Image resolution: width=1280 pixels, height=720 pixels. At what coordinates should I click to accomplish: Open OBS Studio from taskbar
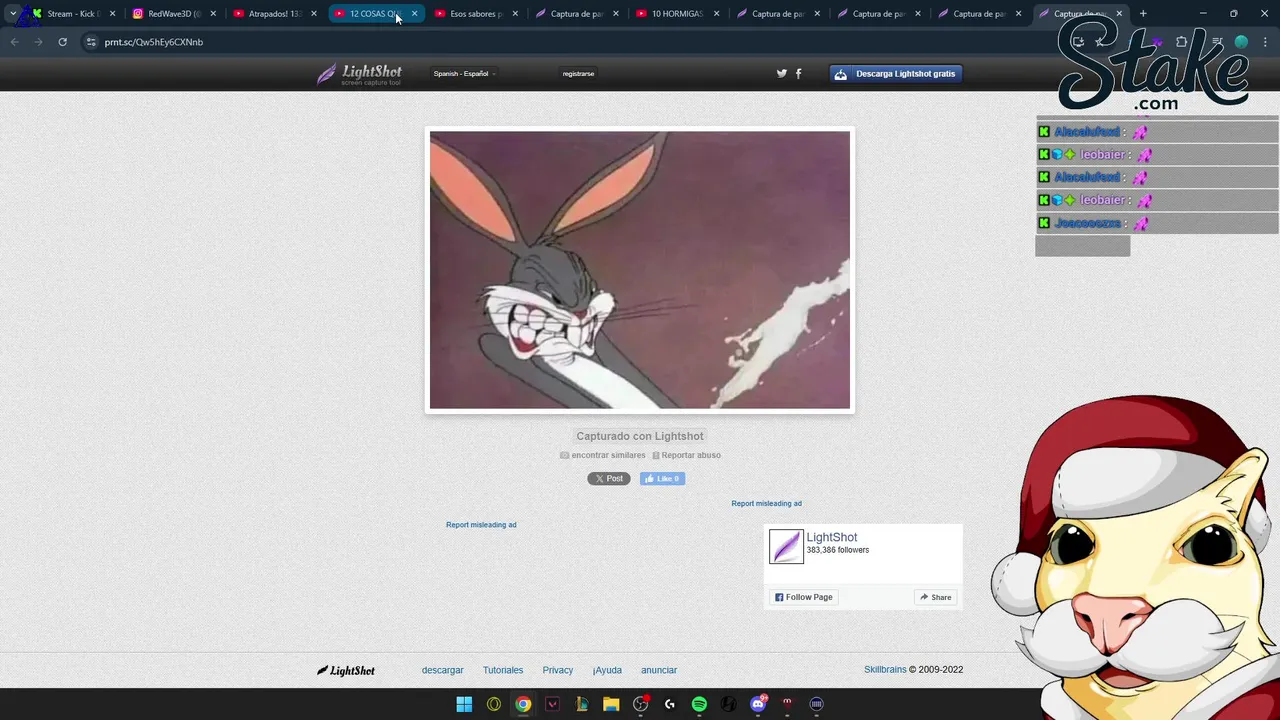[x=641, y=704]
